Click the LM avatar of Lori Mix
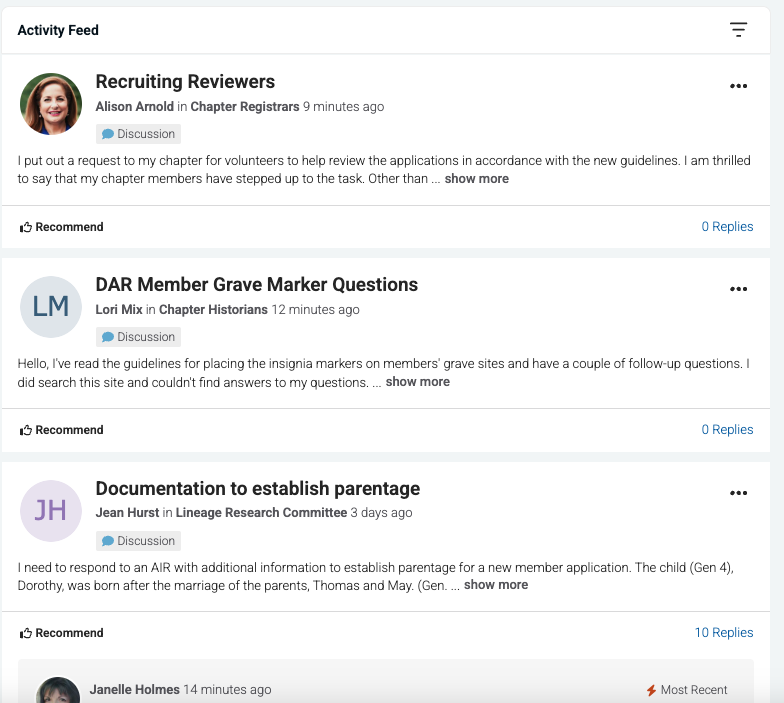 tap(51, 307)
